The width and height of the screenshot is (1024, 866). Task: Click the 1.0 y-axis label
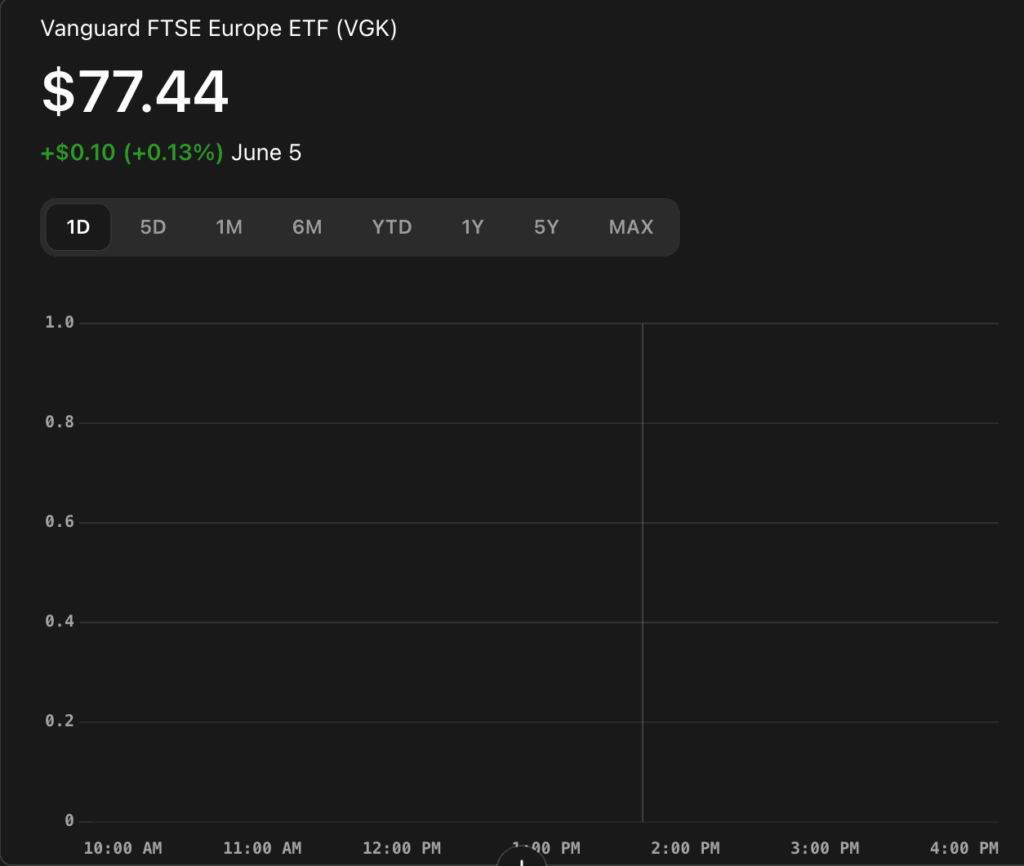[x=59, y=322]
